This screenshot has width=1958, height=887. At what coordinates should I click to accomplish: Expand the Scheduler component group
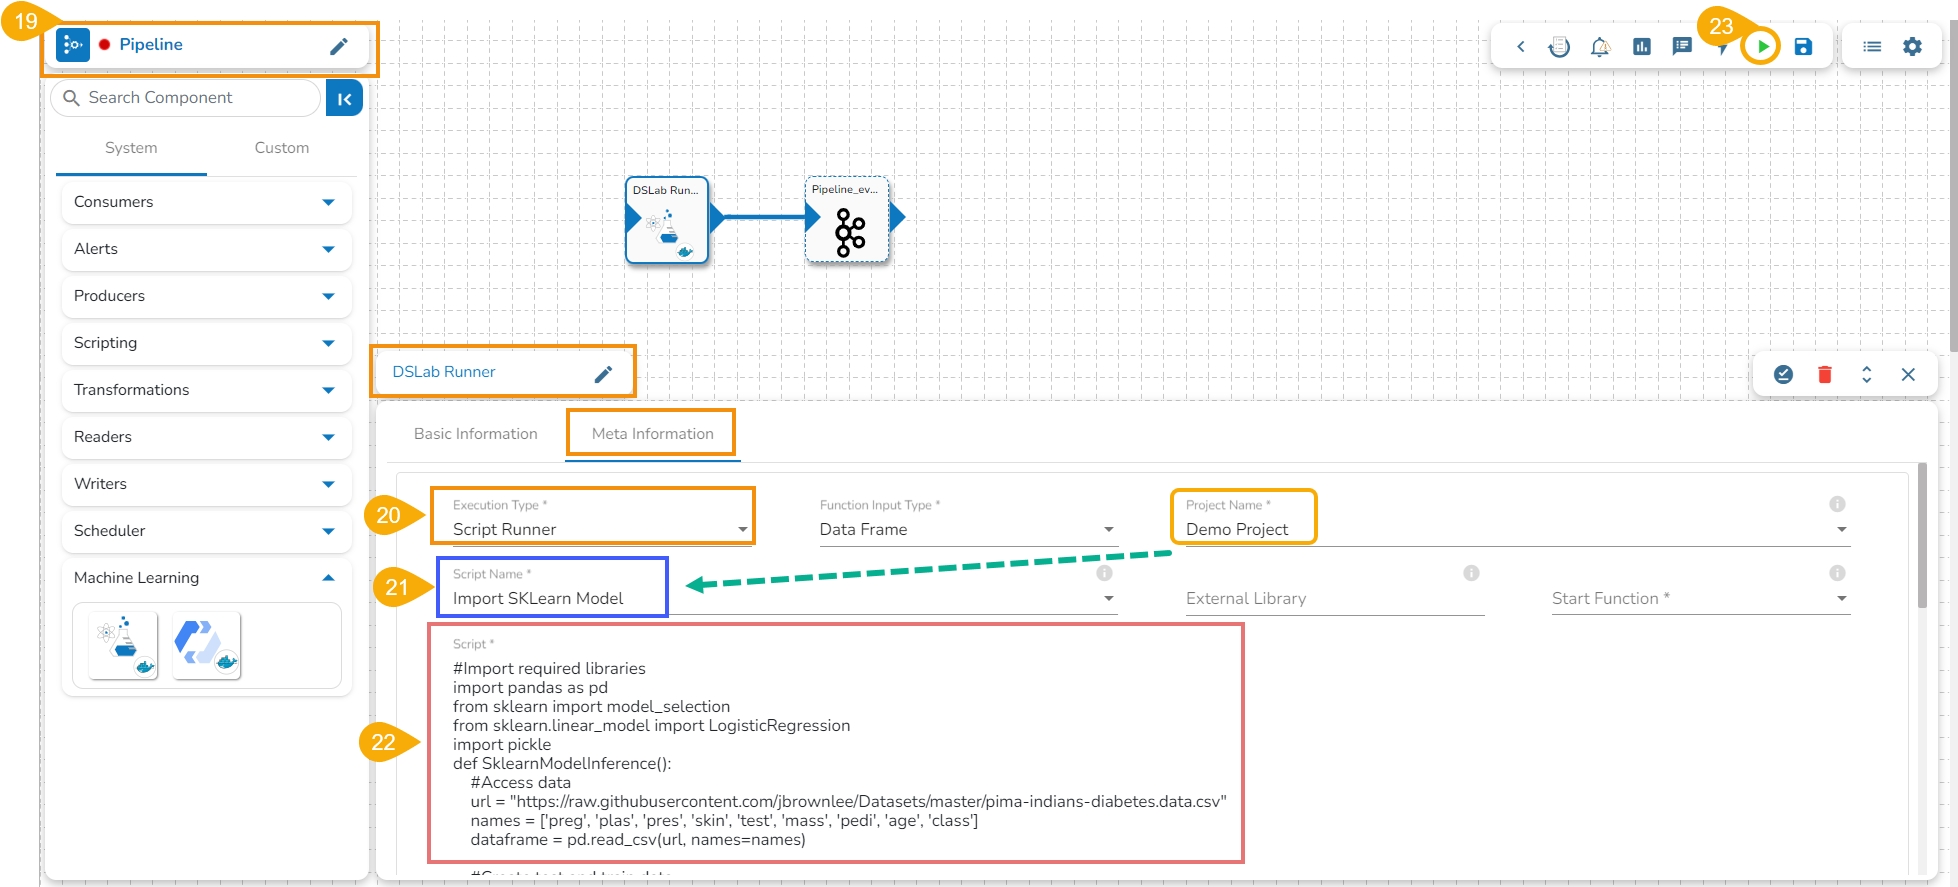point(206,531)
